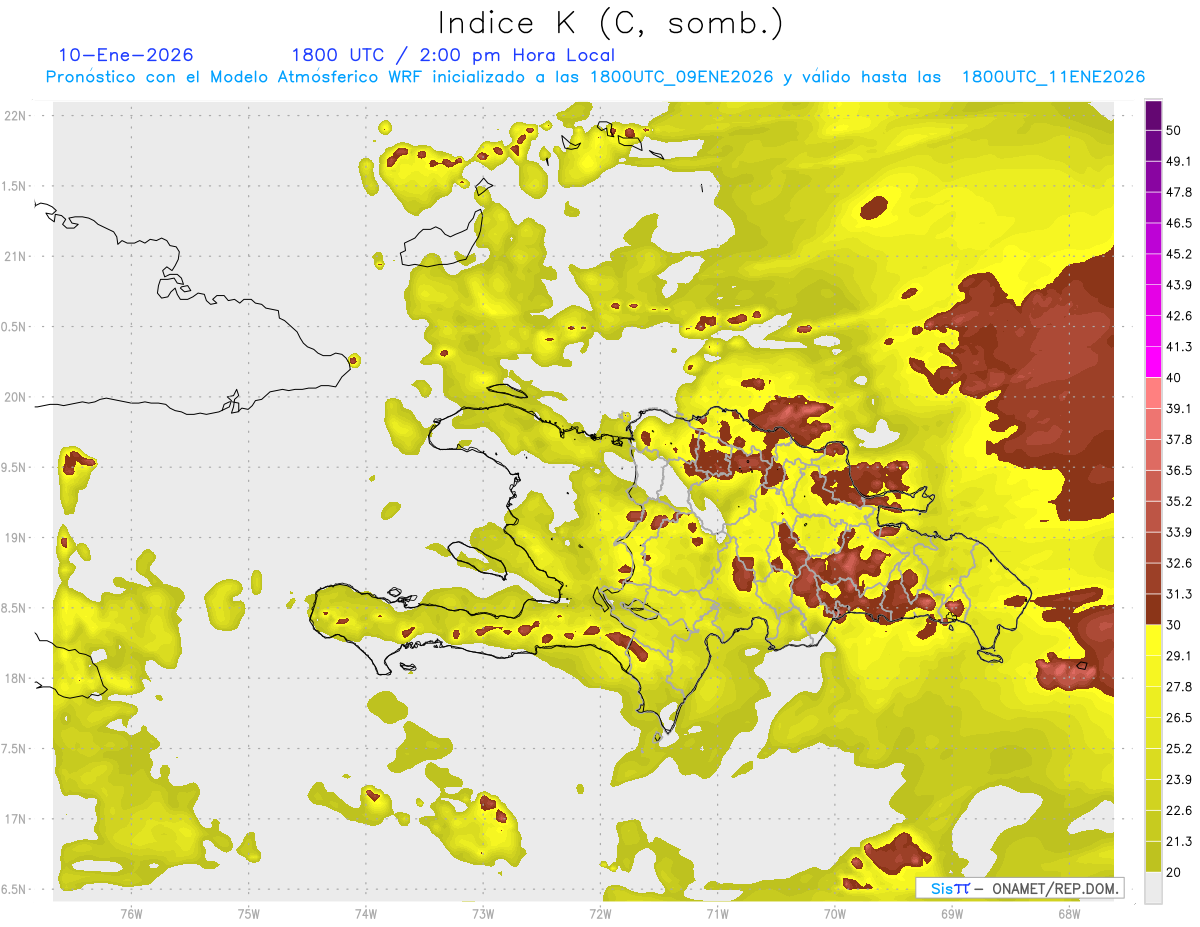Screen dimensions: 1200x927
Task: Click the latitude axis label "20N"
Action: [17, 397]
